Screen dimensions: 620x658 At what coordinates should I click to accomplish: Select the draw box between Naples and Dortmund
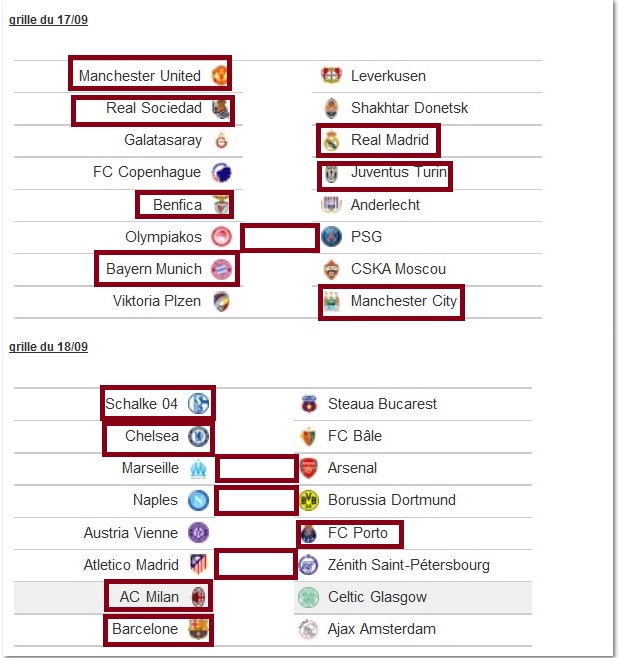(x=256, y=500)
